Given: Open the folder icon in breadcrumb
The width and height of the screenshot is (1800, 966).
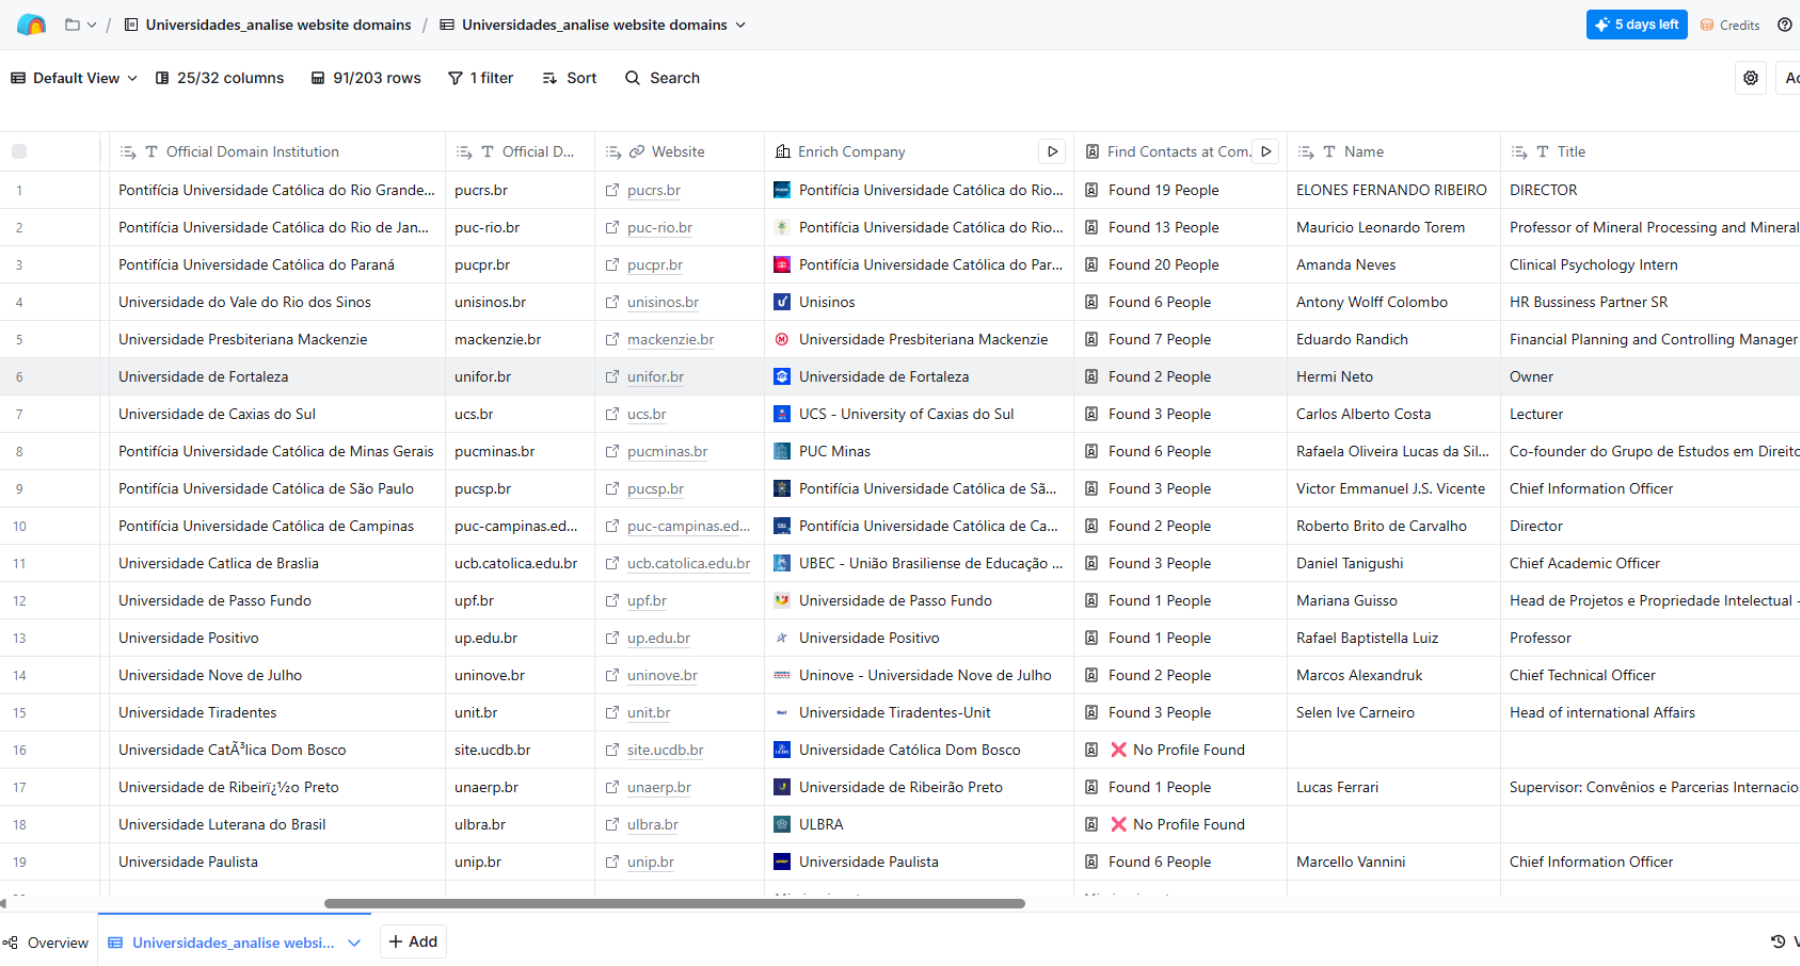Looking at the screenshot, I should pyautogui.click(x=72, y=25).
